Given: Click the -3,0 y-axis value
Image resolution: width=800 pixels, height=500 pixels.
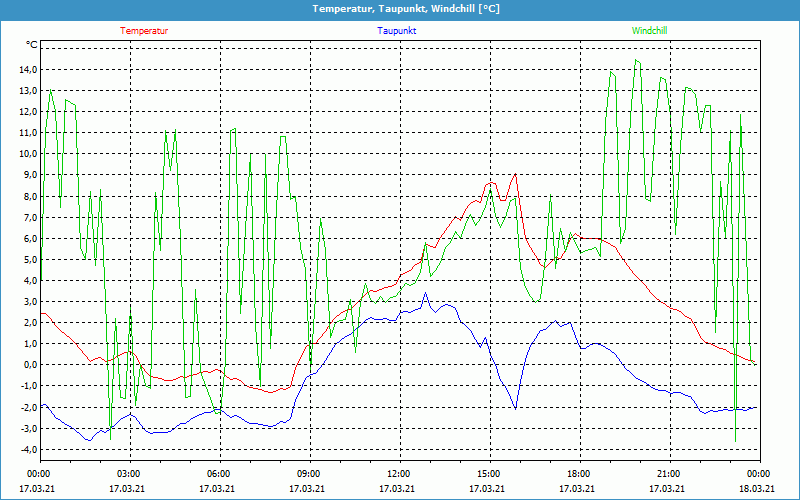Looking at the screenshot, I should coord(30,428).
